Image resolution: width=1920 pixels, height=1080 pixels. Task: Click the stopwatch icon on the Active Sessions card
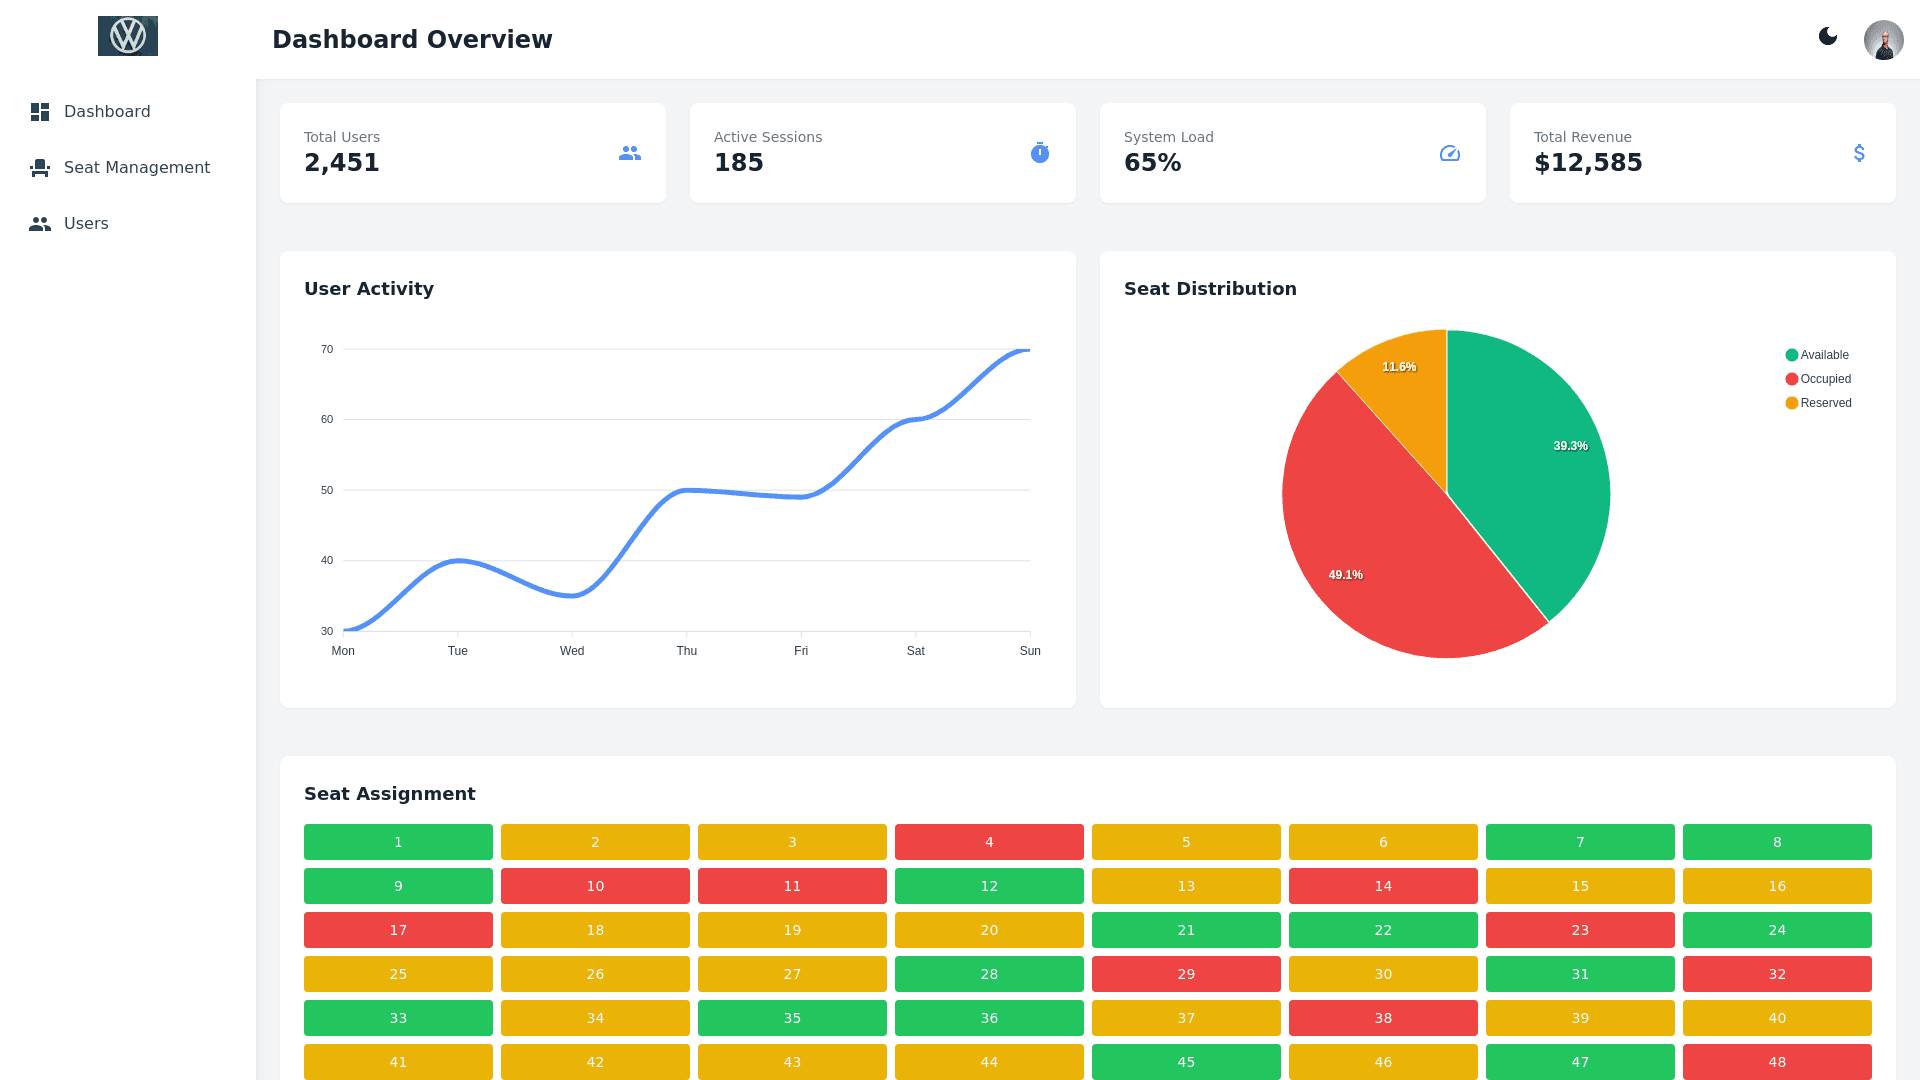(x=1040, y=153)
